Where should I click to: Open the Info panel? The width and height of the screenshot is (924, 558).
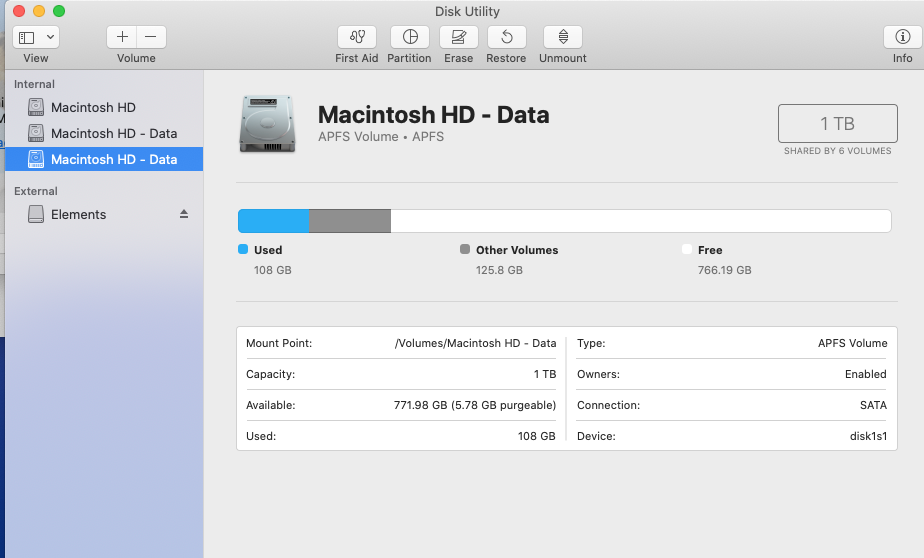coord(902,37)
